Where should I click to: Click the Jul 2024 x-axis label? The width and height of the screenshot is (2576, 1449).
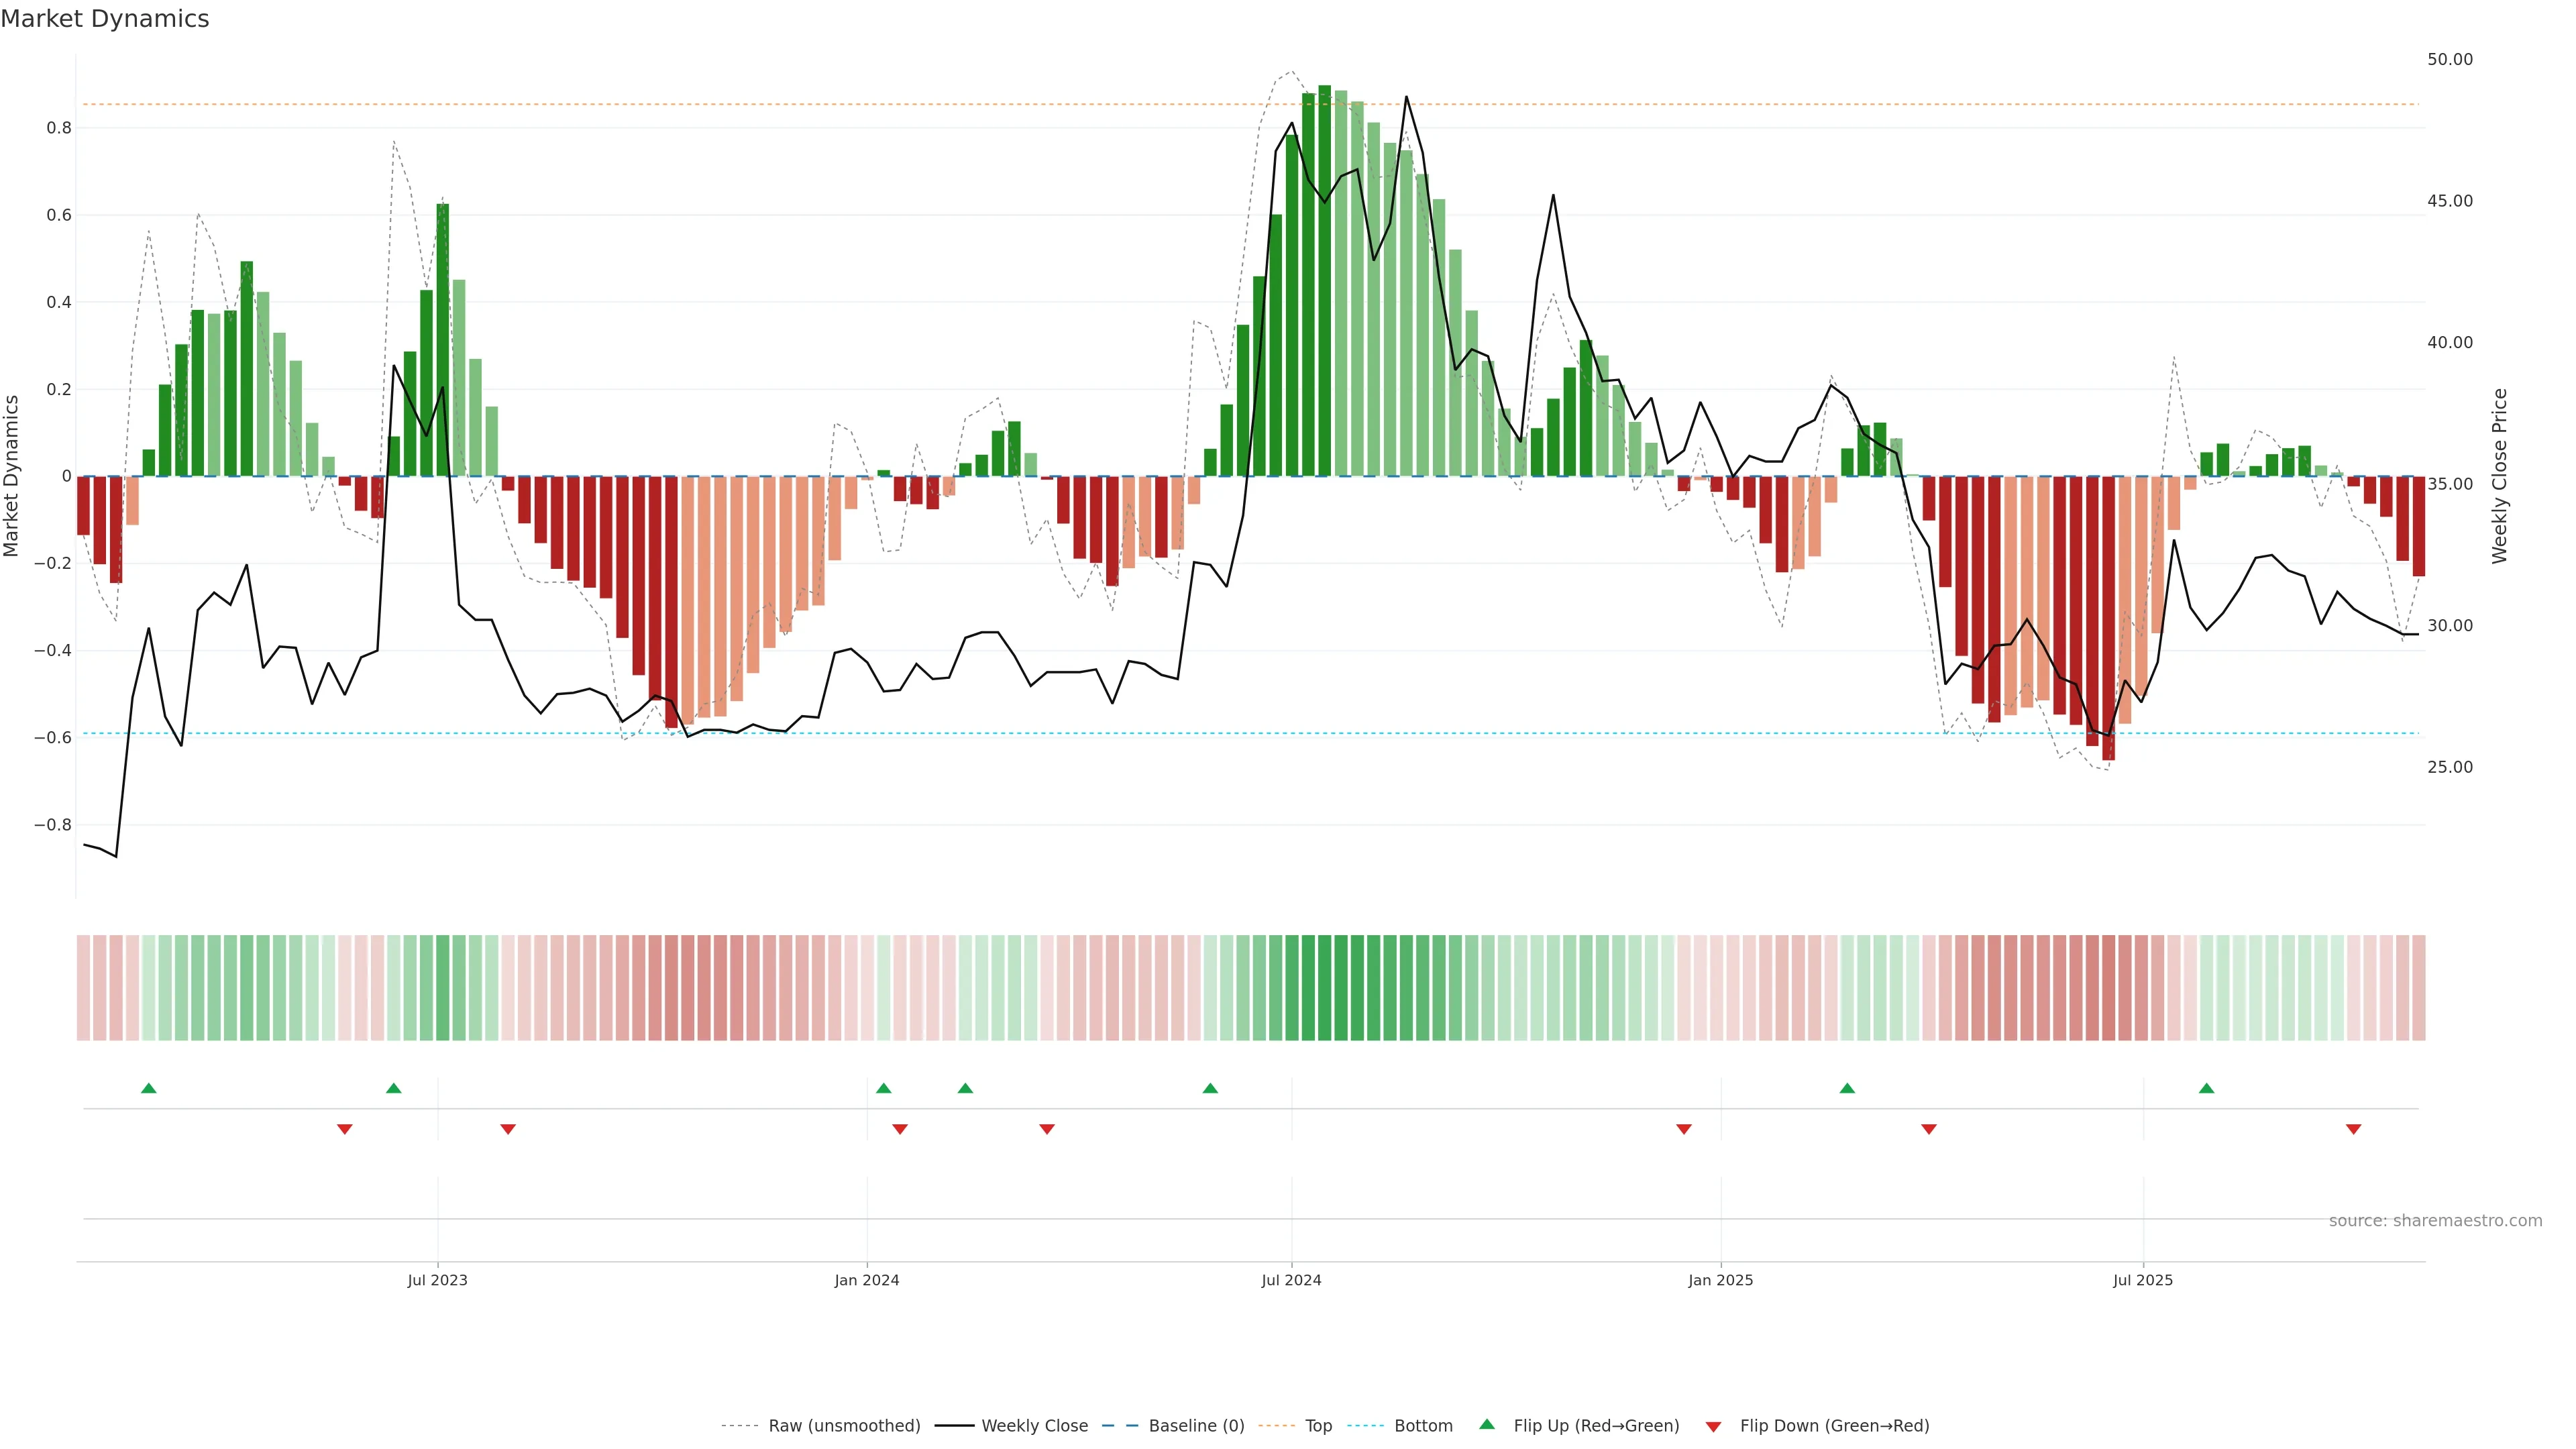(x=1291, y=1280)
